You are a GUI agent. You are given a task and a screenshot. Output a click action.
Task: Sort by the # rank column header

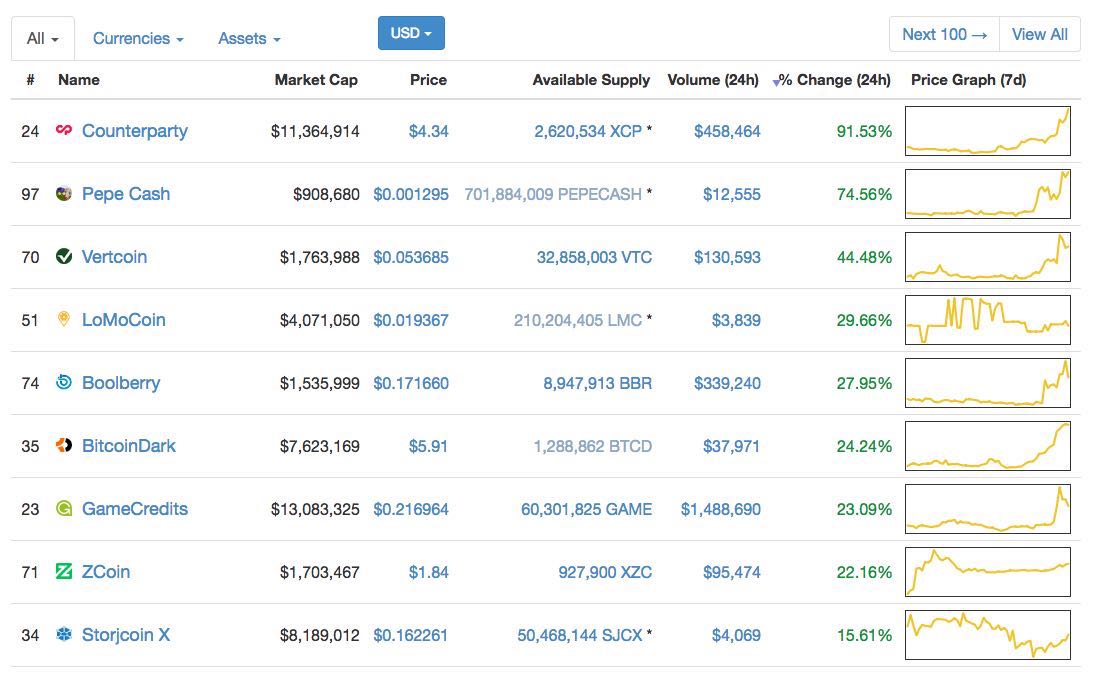(30, 80)
